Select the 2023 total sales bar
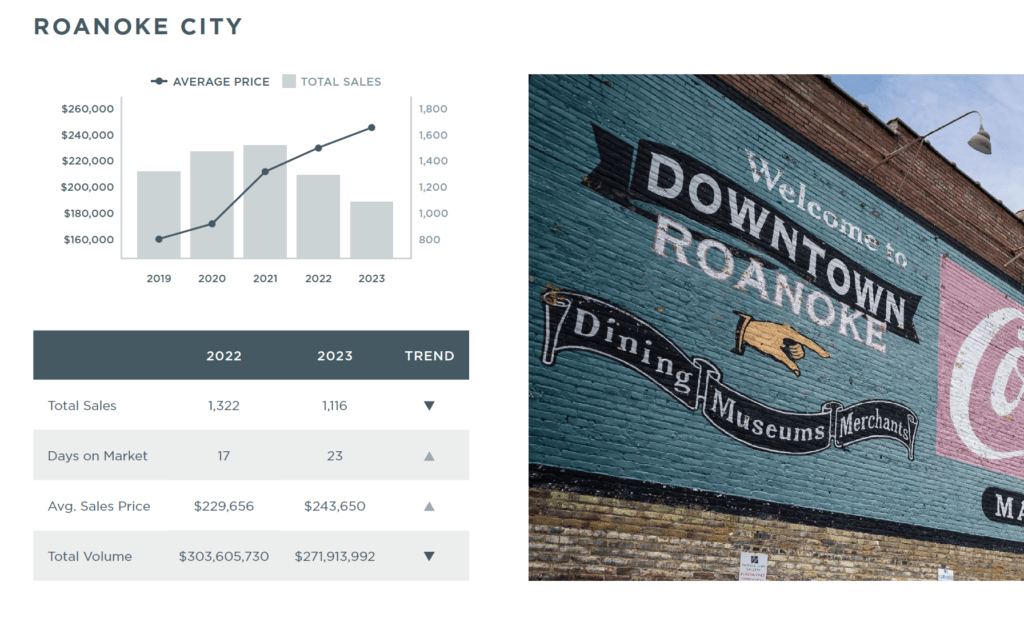 371,232
